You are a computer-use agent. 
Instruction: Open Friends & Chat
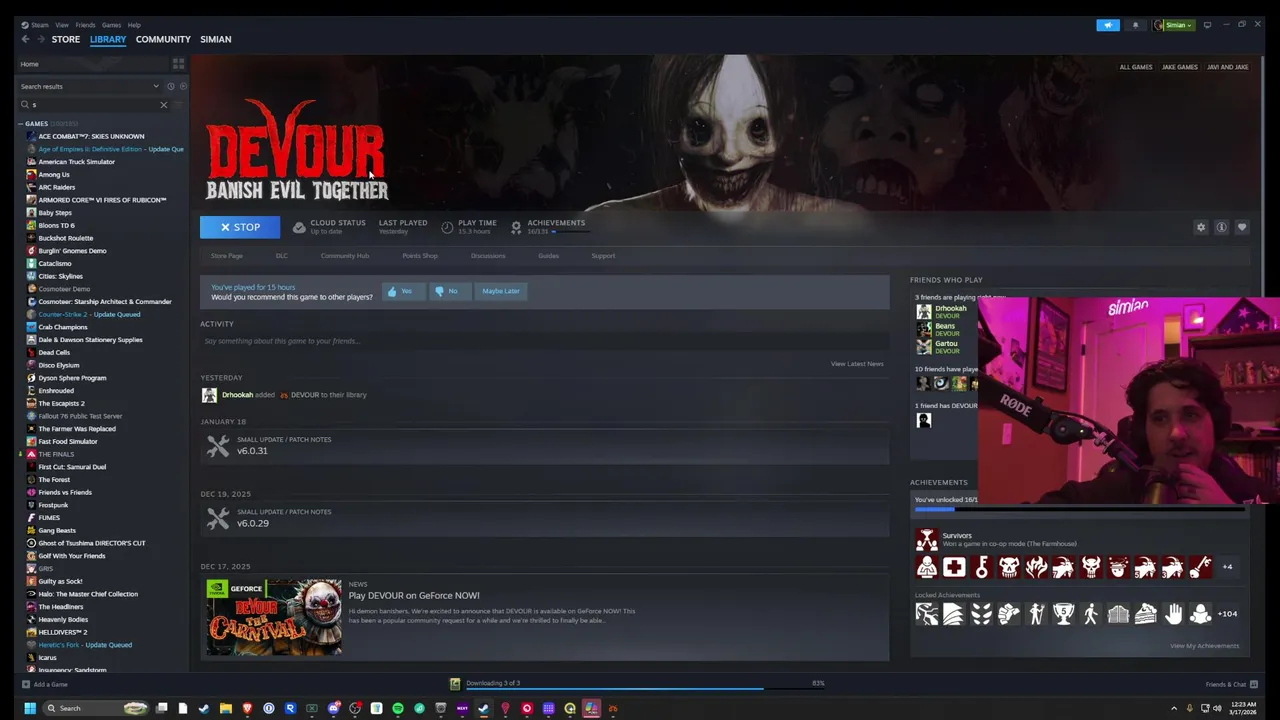pyautogui.click(x=1231, y=684)
